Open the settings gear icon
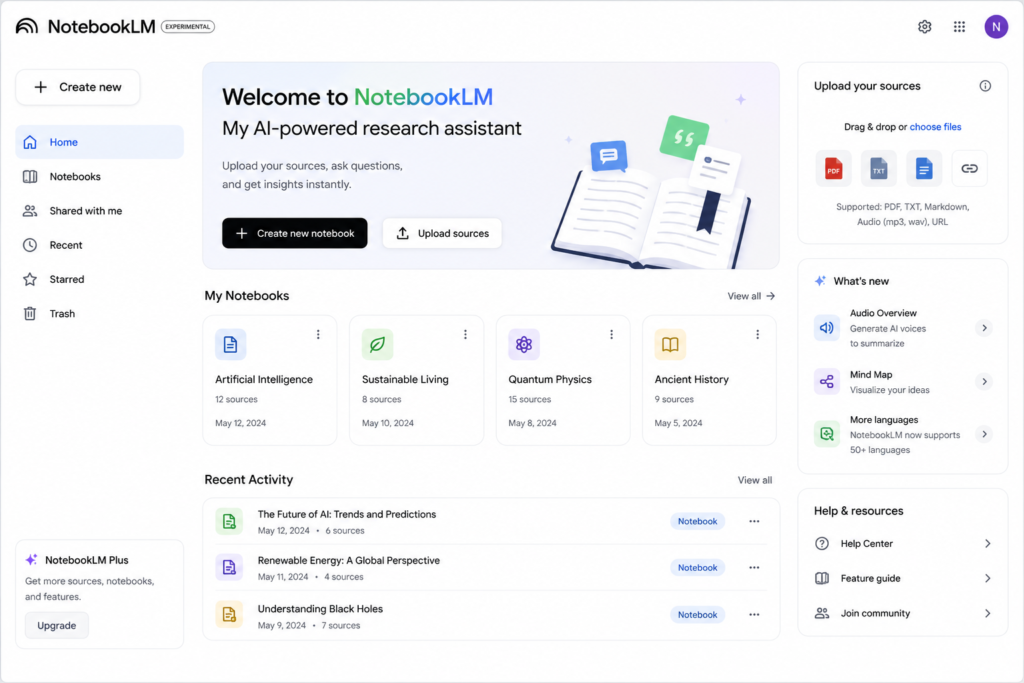1024x683 pixels. pos(924,27)
